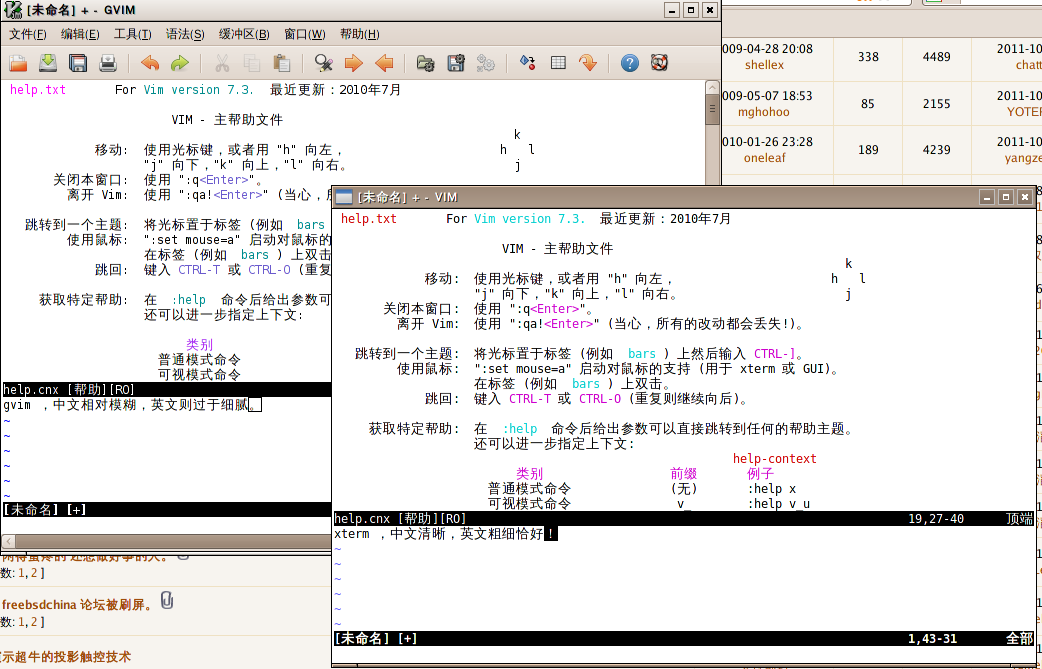This screenshot has height=669, width=1042.
Task: Open the 语法(S) menu
Action: pos(185,34)
